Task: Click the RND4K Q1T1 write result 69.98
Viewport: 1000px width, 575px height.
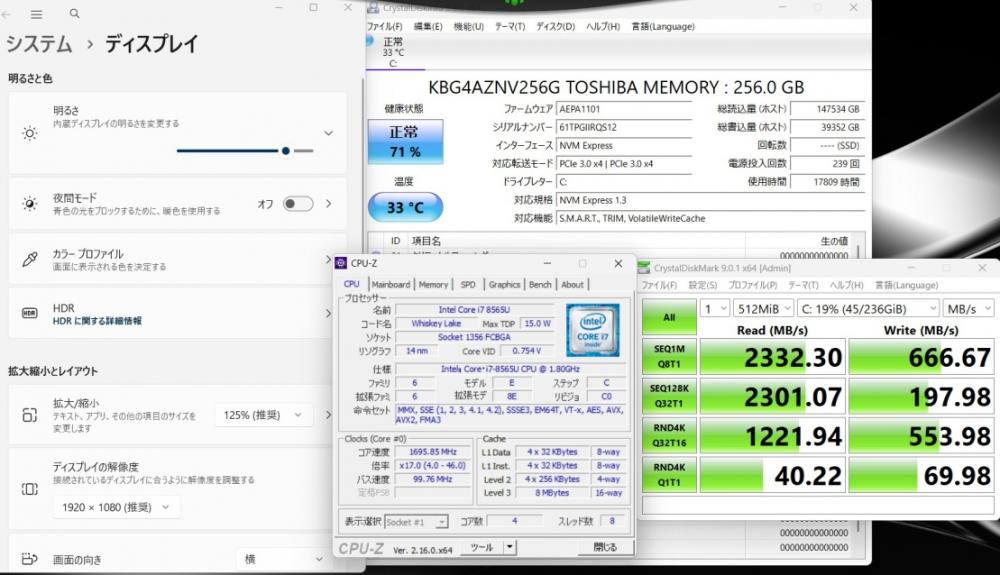Action: 921,476
